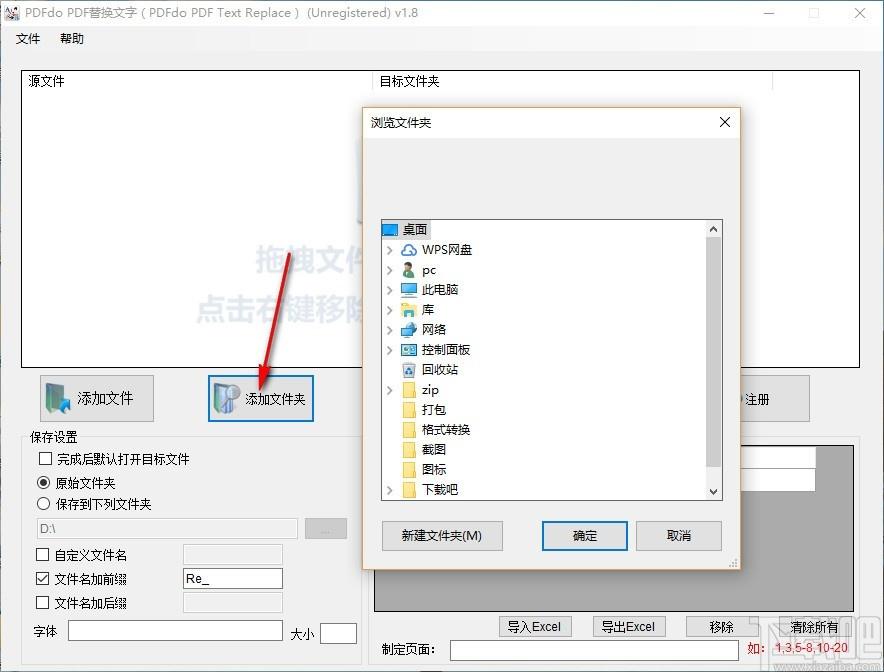Screen dimensions: 884x672
Task: Click the folder tree scrollbar thumb
Action: (x=713, y=352)
